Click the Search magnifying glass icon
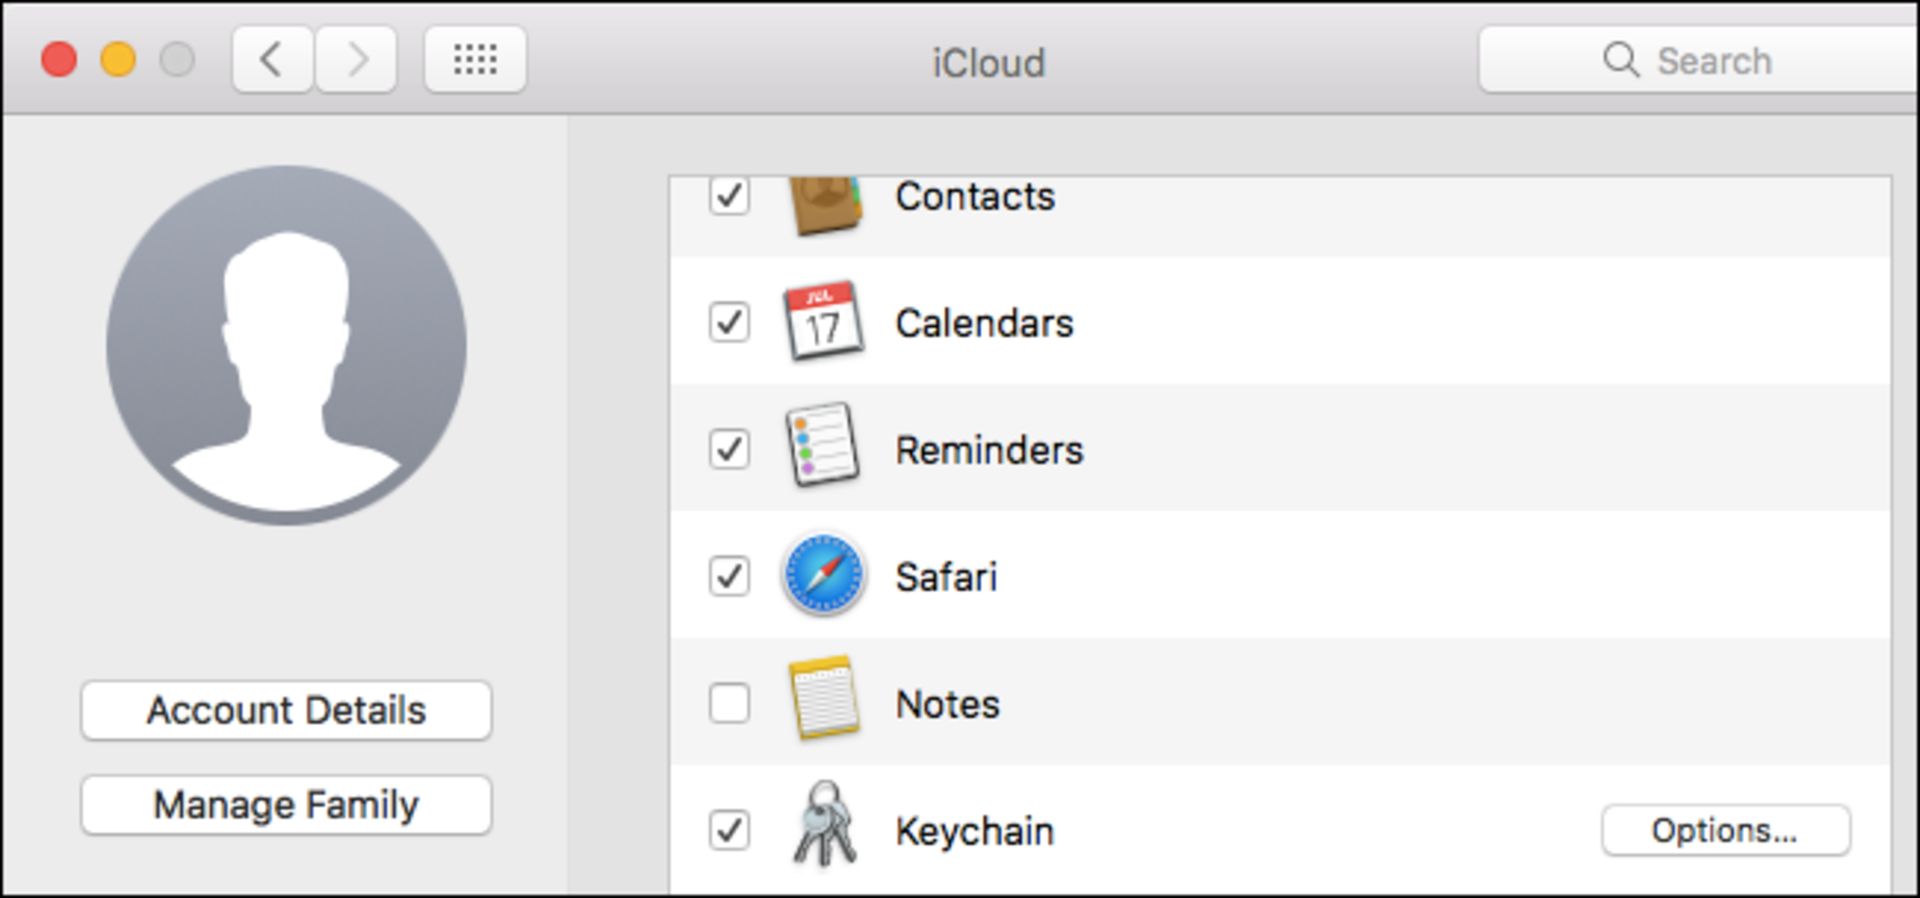 1620,60
